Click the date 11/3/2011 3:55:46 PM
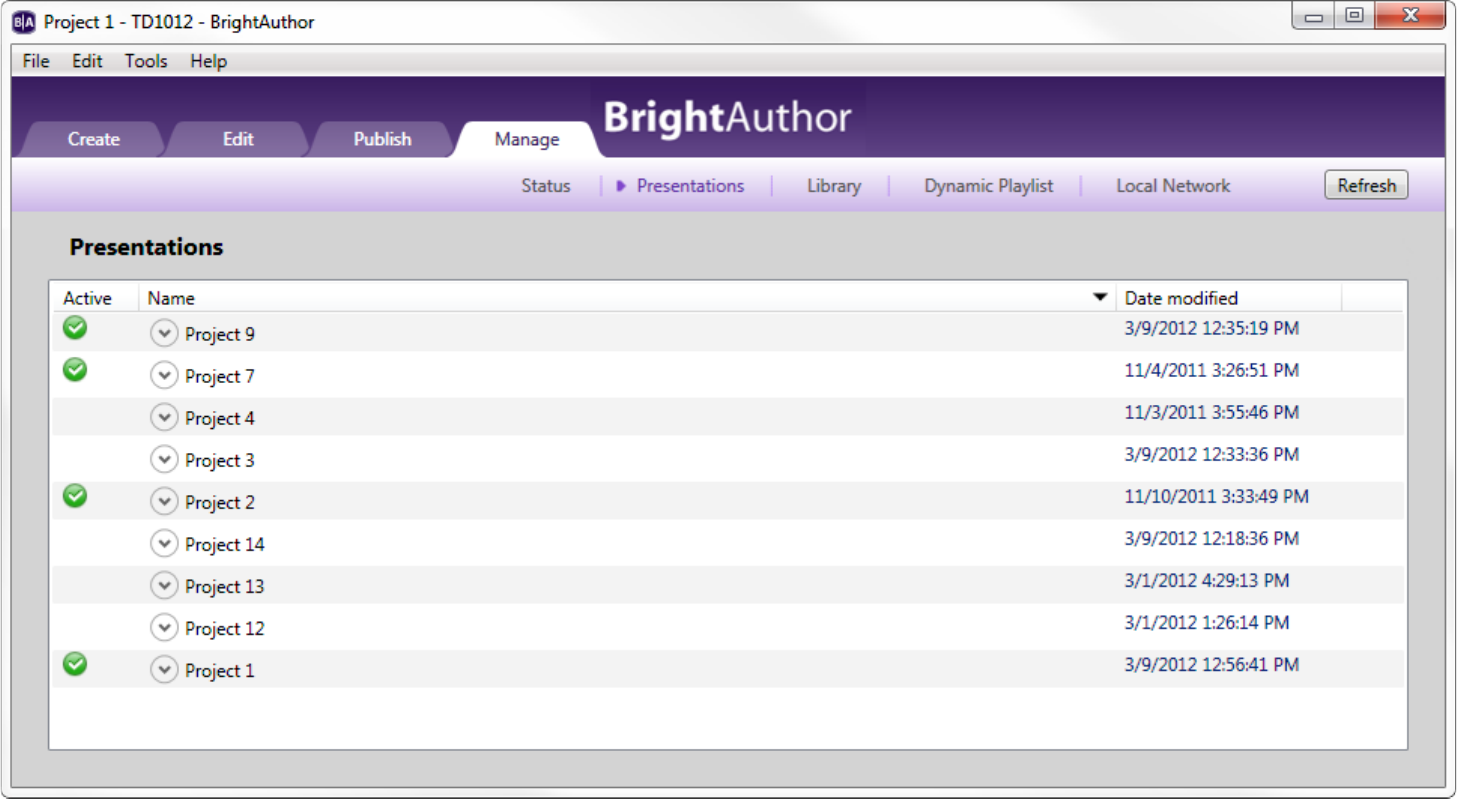The width and height of the screenshot is (1457, 799). pyautogui.click(x=1212, y=412)
